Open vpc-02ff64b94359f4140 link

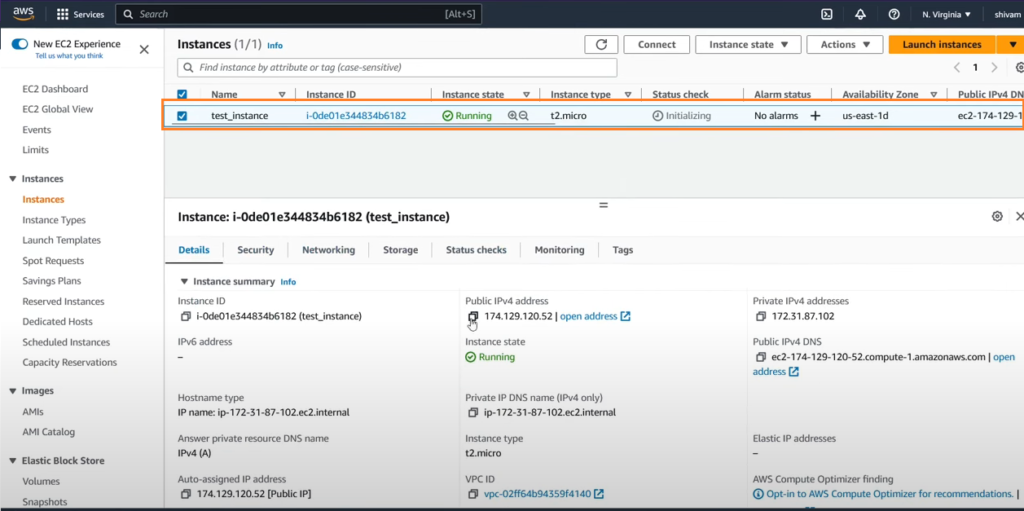(537, 494)
